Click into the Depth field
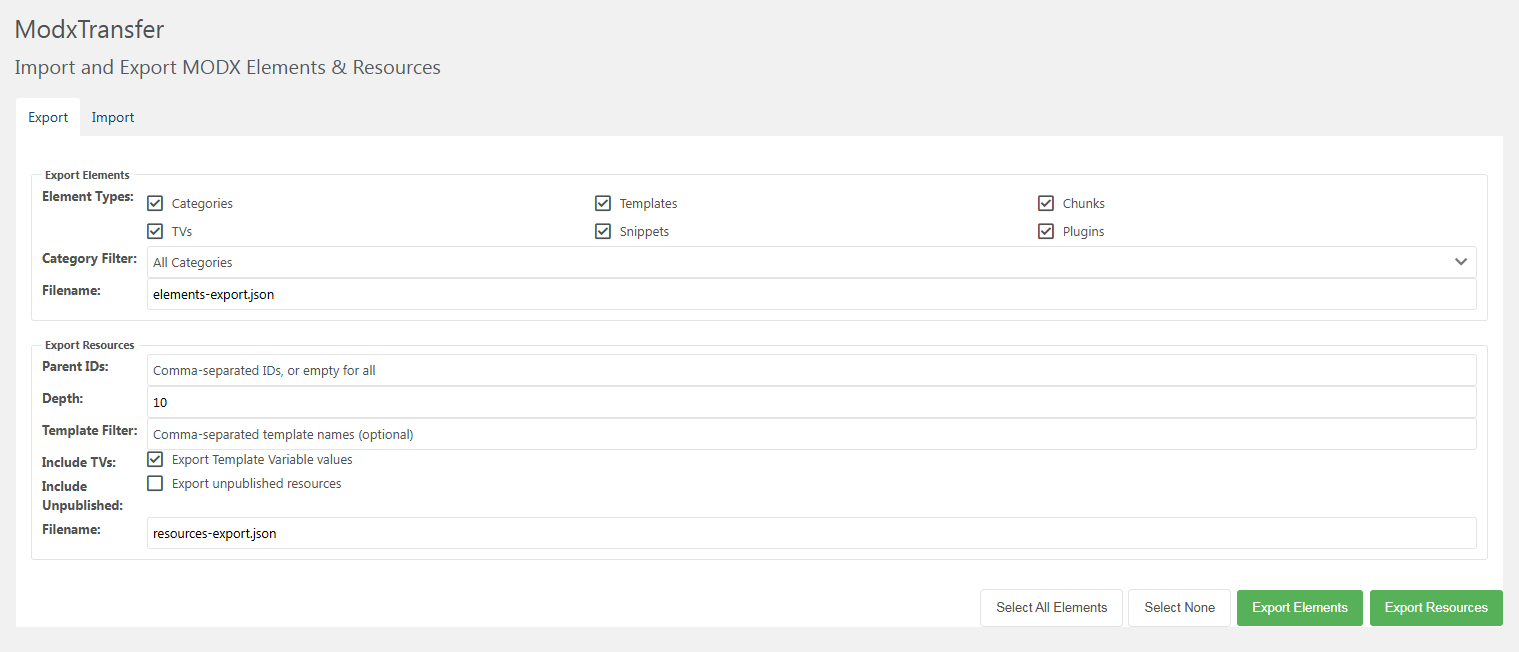This screenshot has height=652, width=1519. click(810, 402)
